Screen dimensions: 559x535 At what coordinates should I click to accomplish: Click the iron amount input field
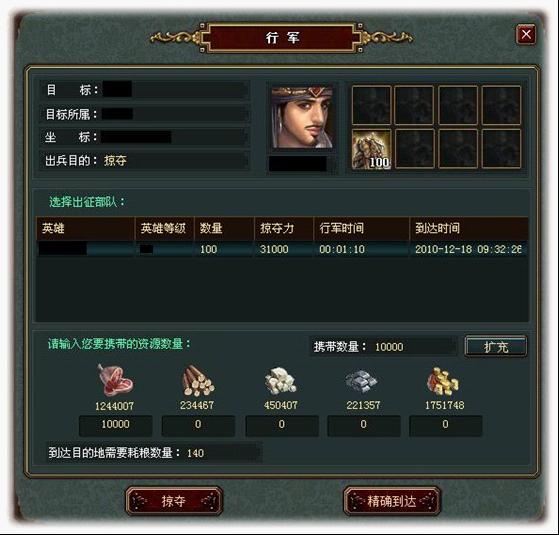point(363,425)
